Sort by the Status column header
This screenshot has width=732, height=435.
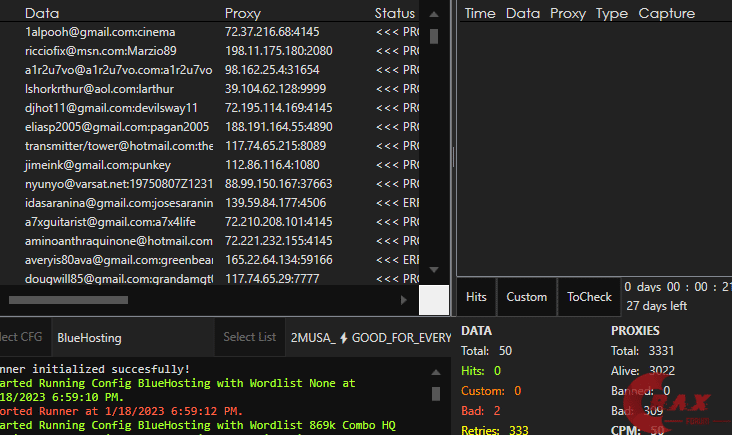coord(394,14)
